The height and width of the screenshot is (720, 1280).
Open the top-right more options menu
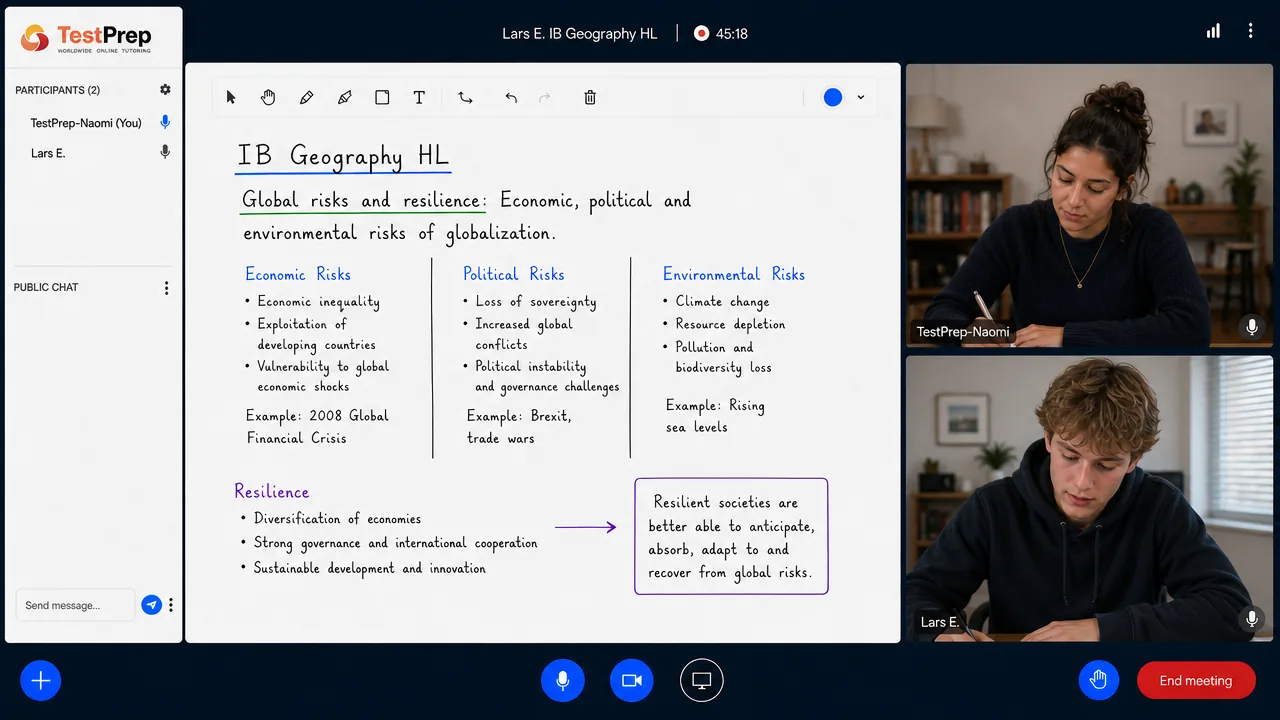tap(1250, 31)
